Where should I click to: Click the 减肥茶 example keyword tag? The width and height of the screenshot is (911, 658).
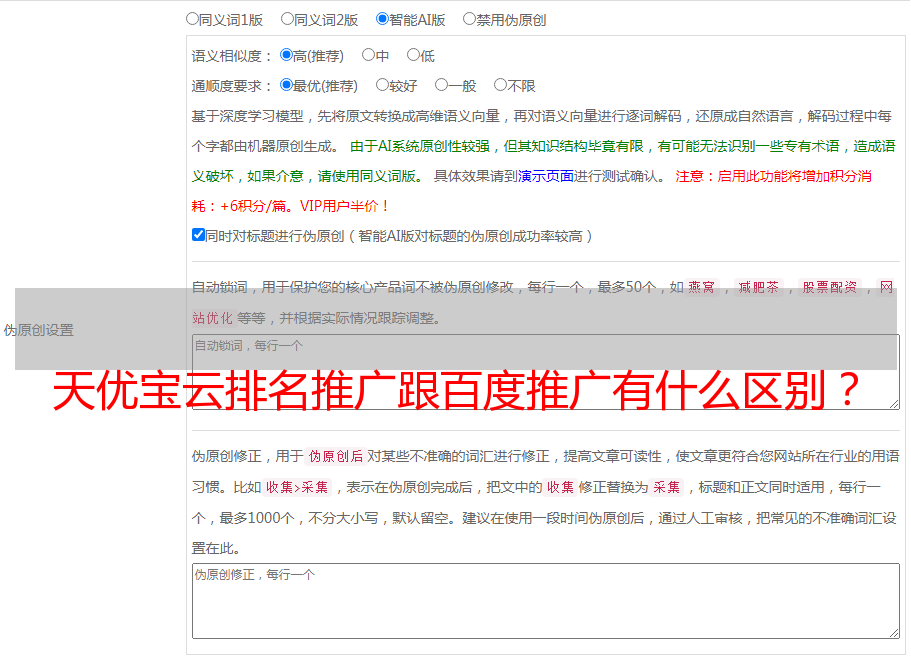758,287
